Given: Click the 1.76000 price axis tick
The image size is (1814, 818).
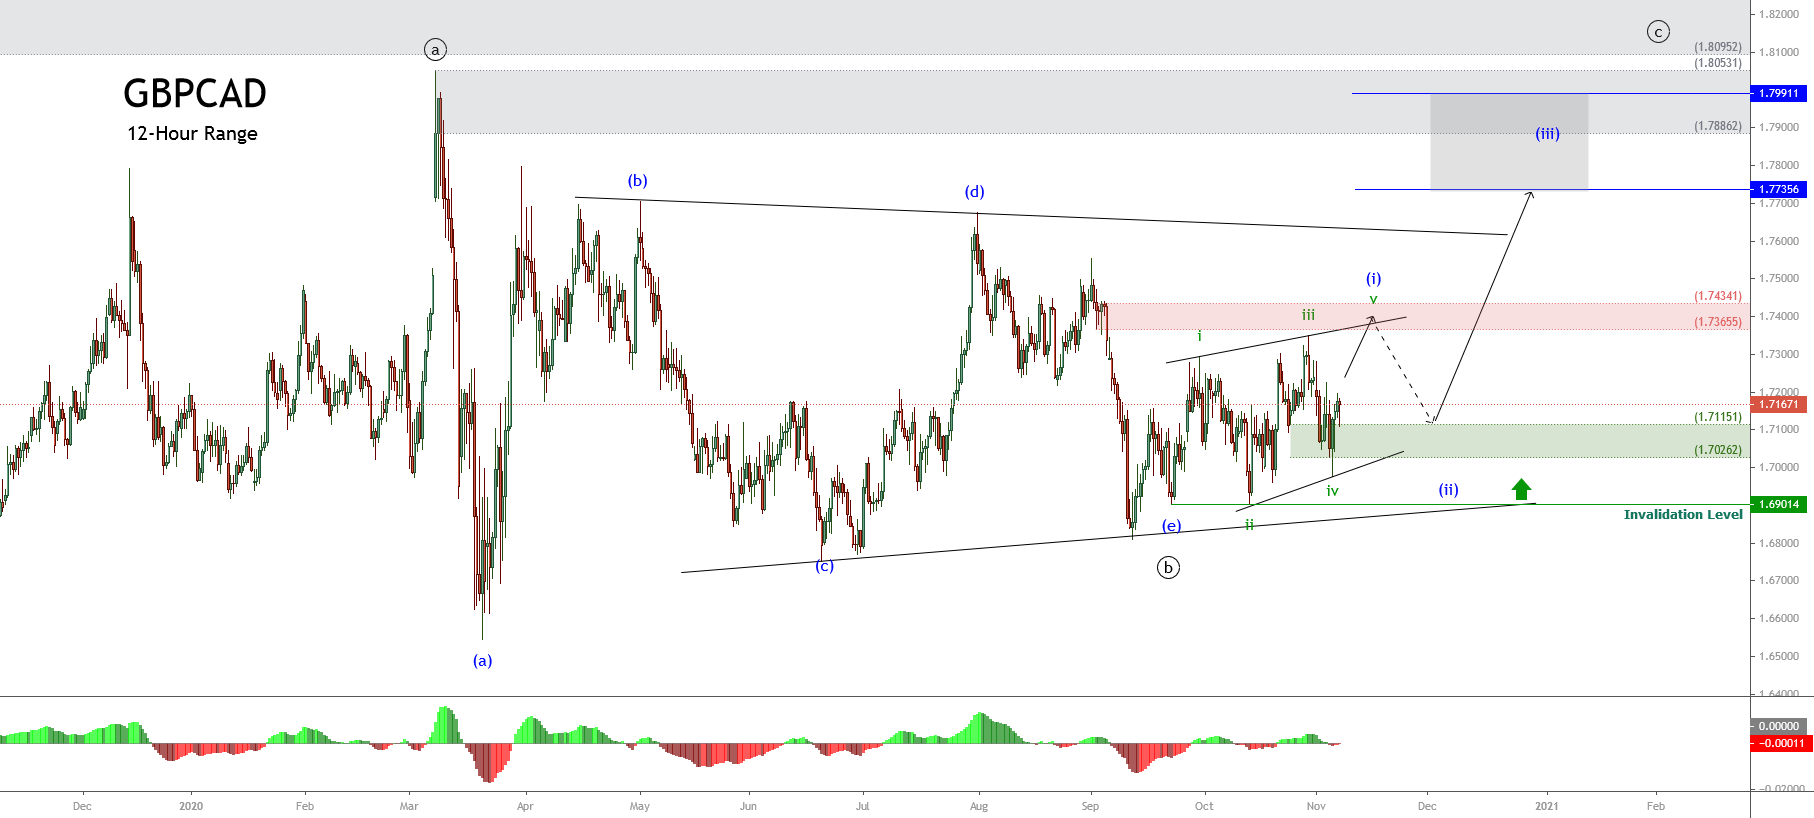Looking at the screenshot, I should click(1779, 241).
